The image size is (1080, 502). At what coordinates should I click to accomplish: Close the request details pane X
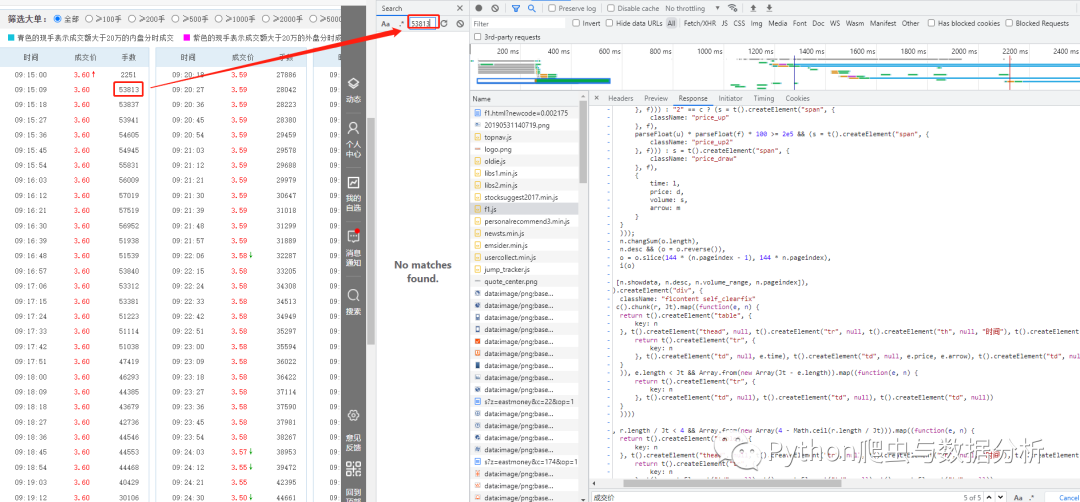(596, 98)
